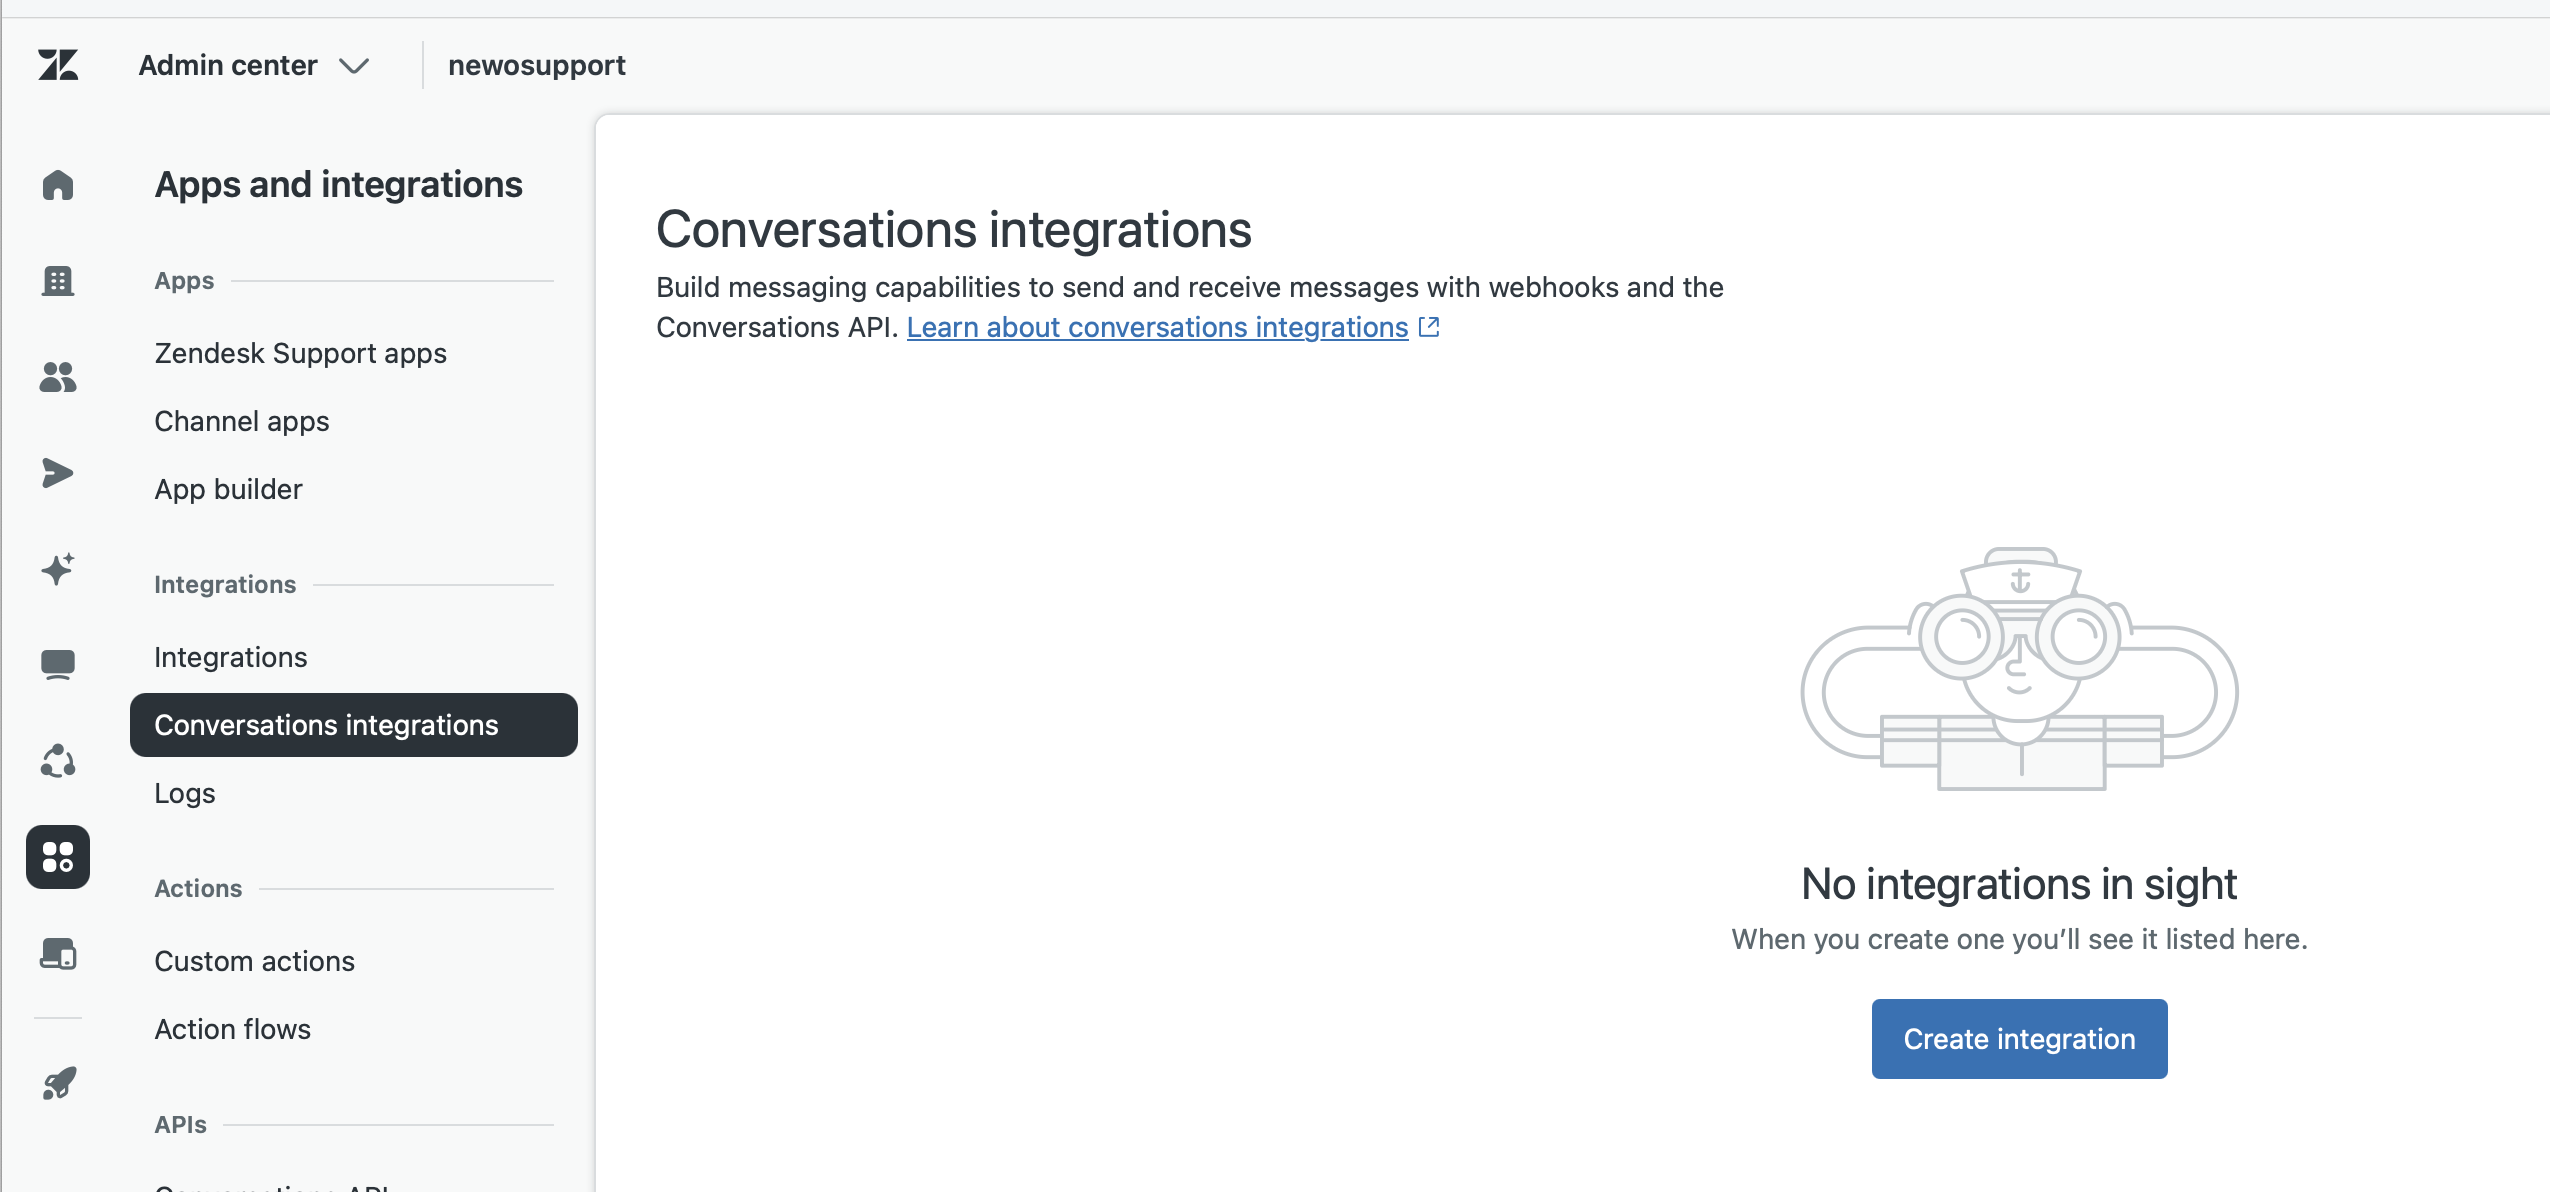
Task: Open Logs under Integrations
Action: pyautogui.click(x=185, y=793)
